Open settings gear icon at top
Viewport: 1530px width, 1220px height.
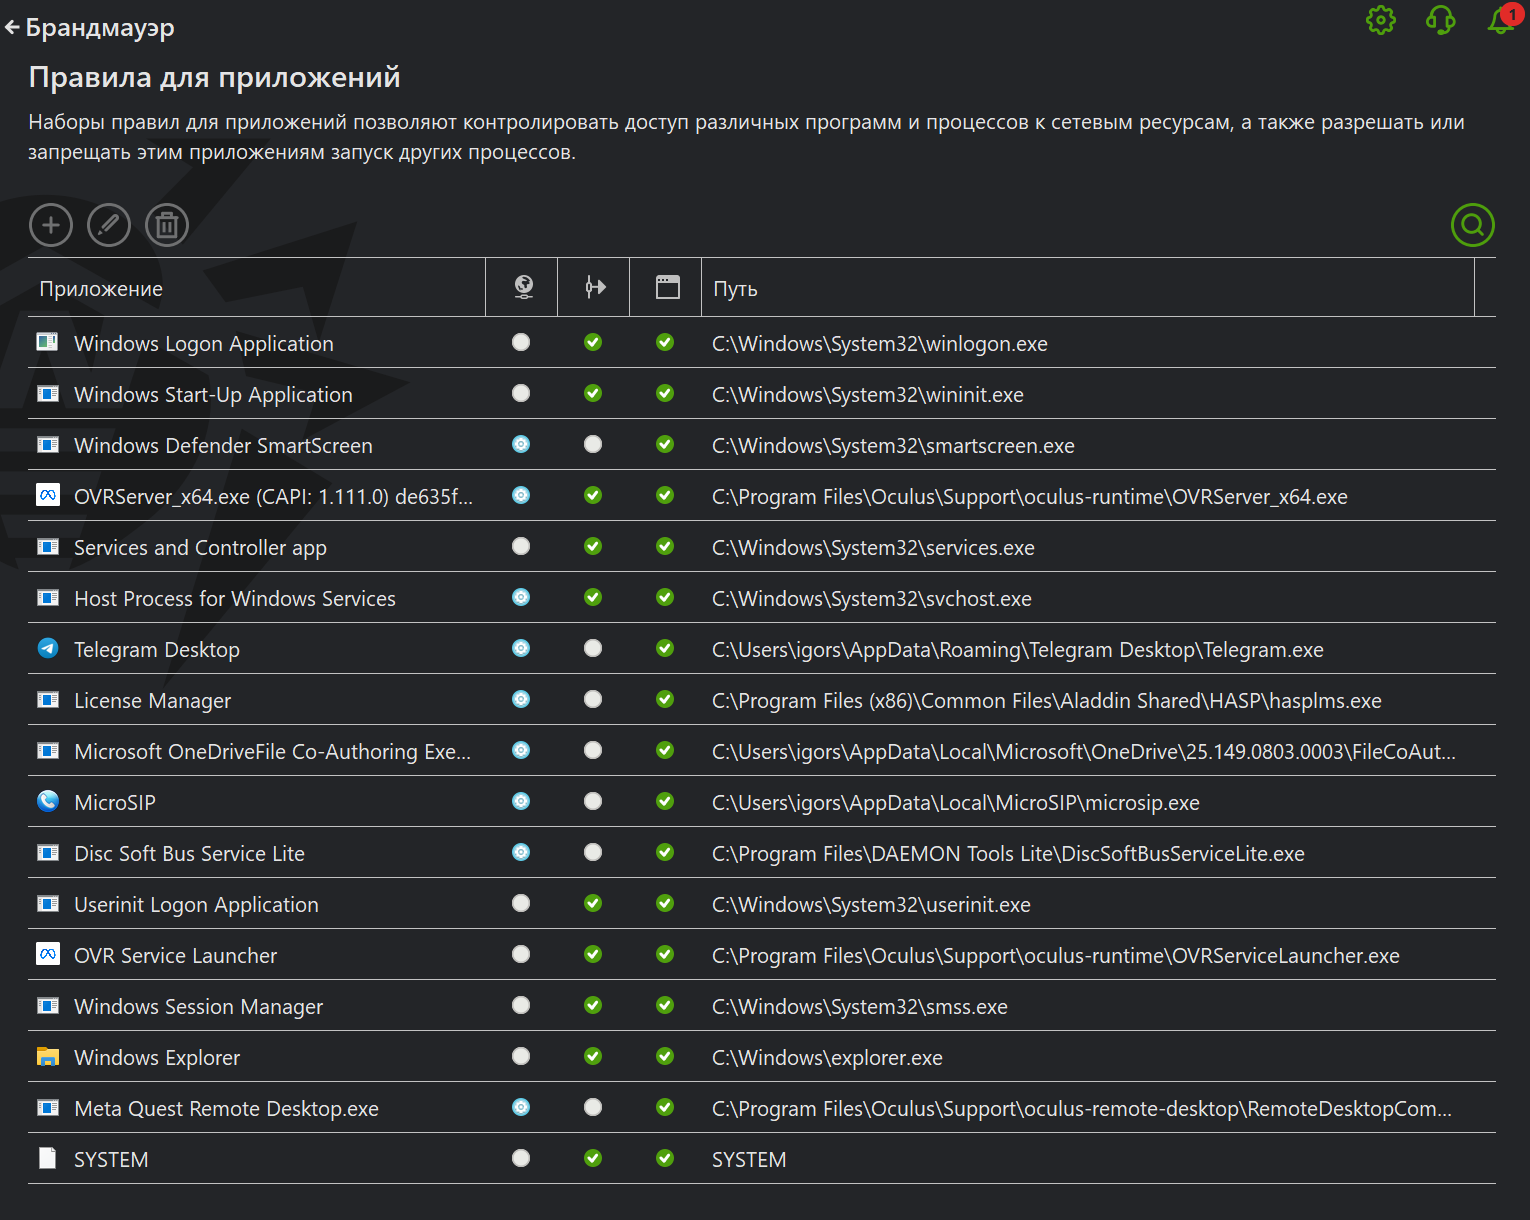(x=1381, y=20)
